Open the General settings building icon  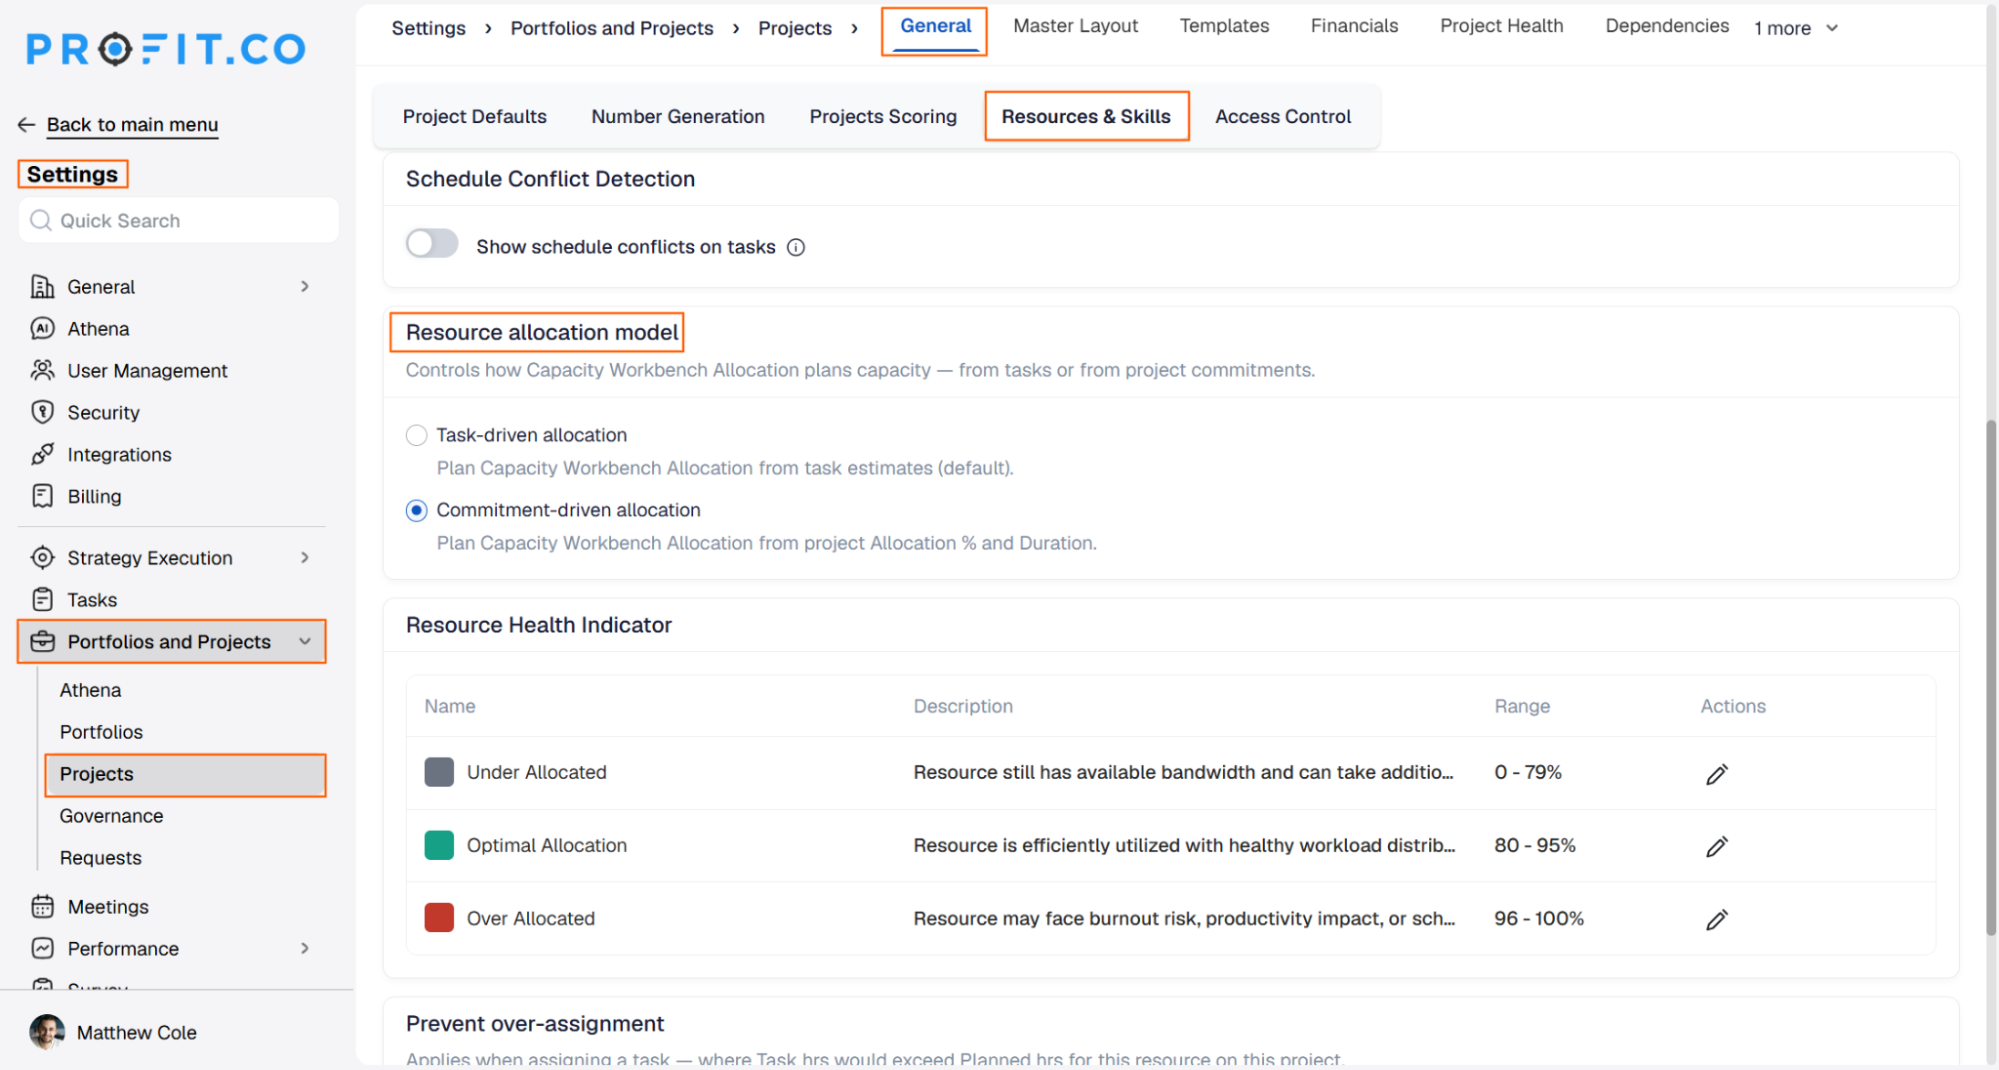[42, 287]
